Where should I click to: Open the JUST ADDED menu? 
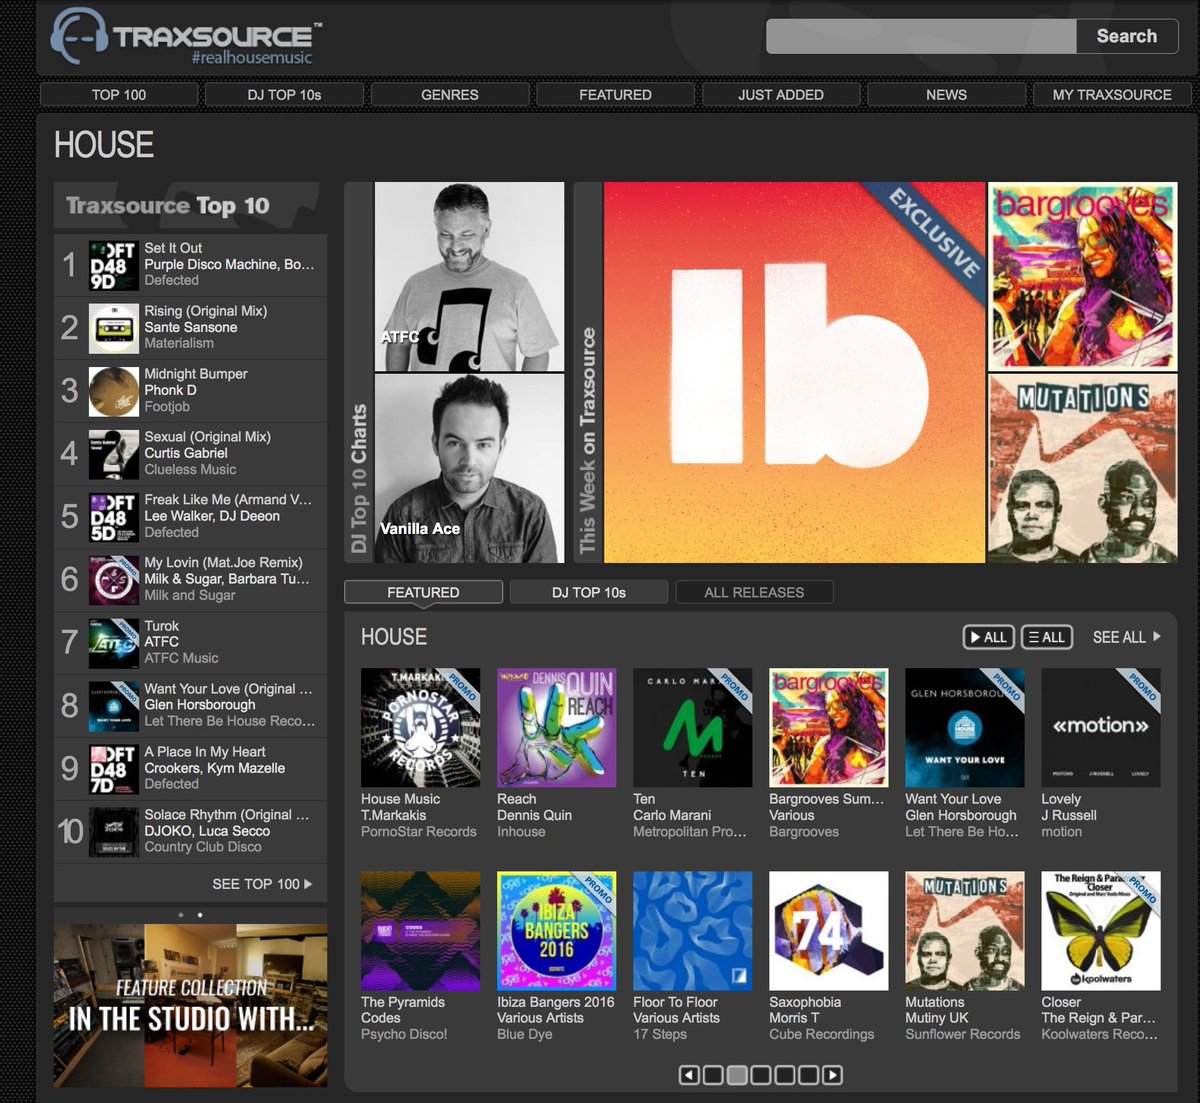[x=781, y=94]
